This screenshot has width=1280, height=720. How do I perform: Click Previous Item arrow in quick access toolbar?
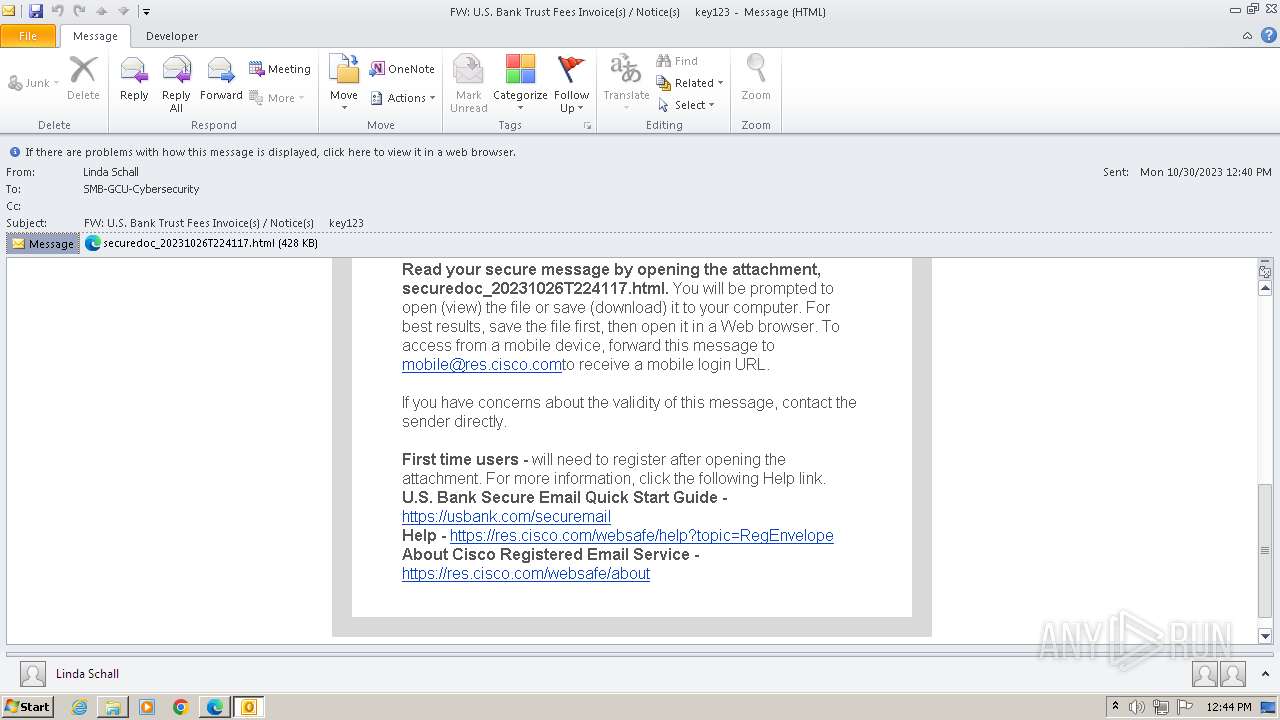[x=101, y=11]
